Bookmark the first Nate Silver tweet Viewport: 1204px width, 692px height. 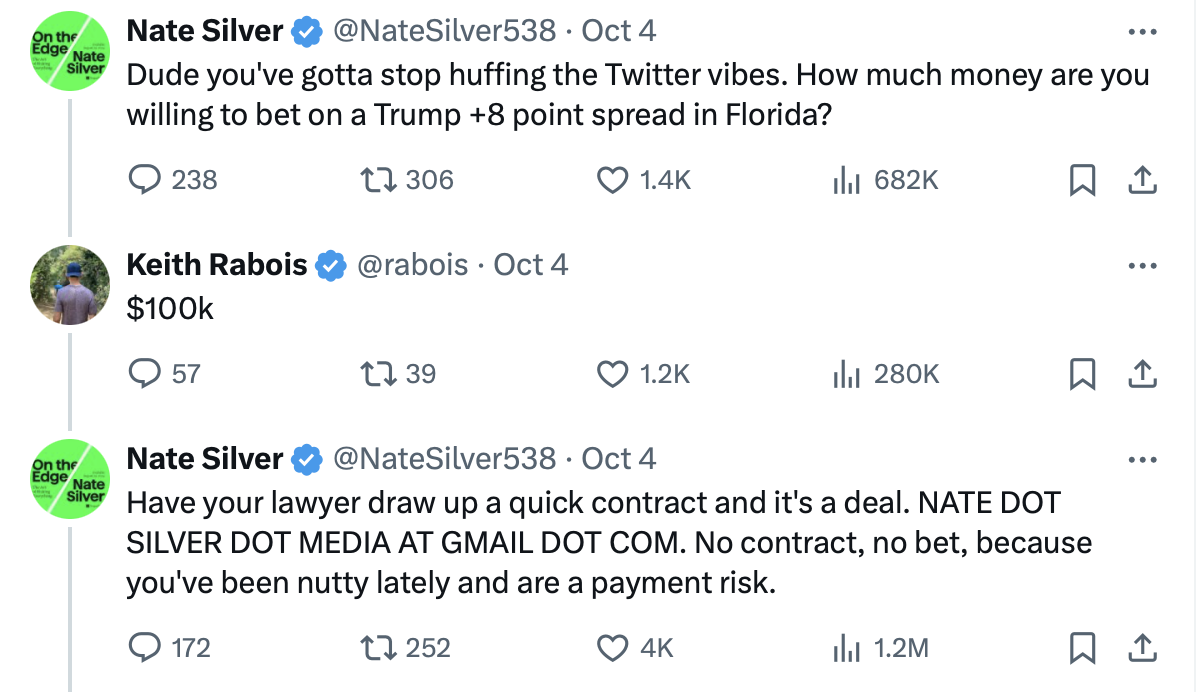[1081, 180]
